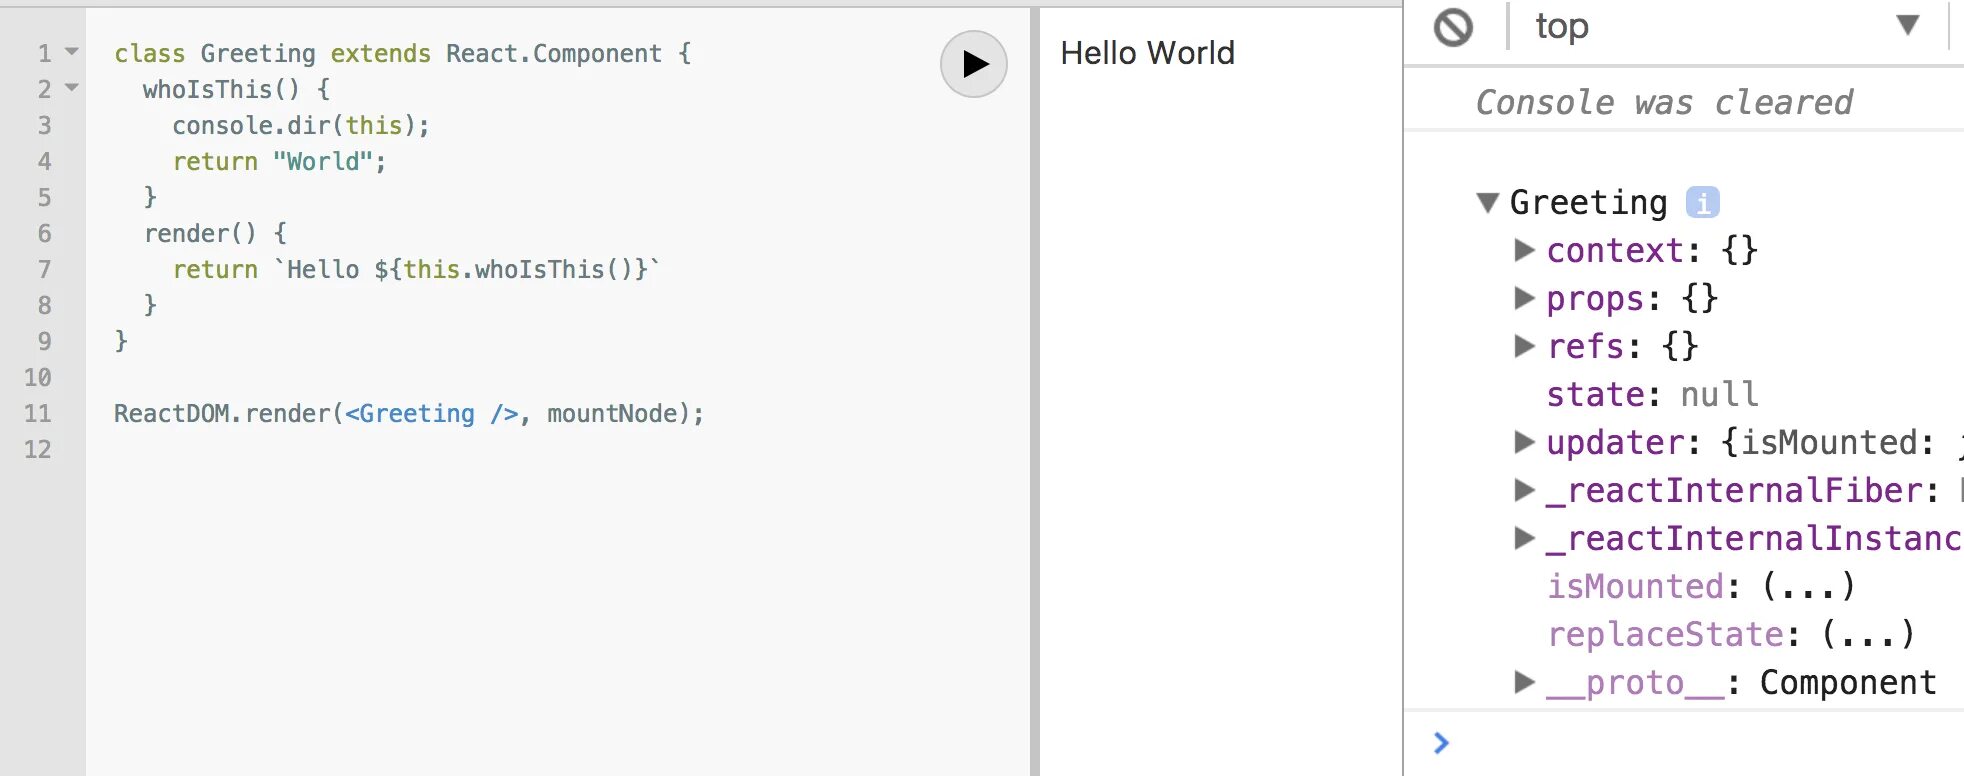
Task: Expand the refs property
Action: pos(1524,346)
